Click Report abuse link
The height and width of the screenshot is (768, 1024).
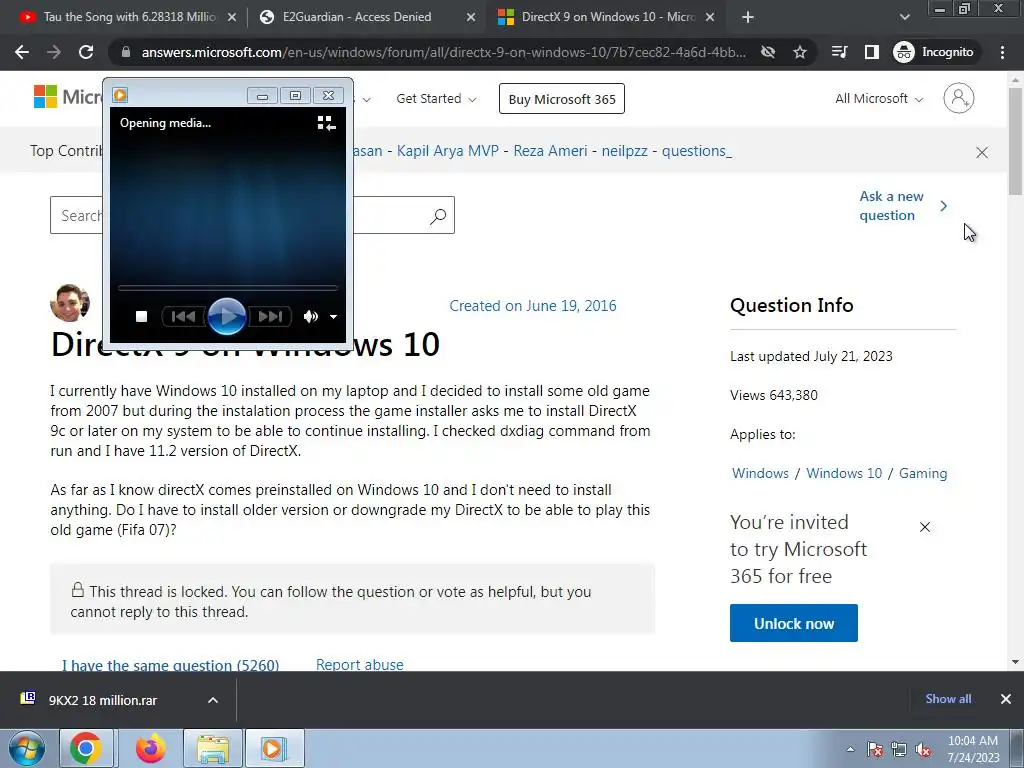pyautogui.click(x=360, y=665)
